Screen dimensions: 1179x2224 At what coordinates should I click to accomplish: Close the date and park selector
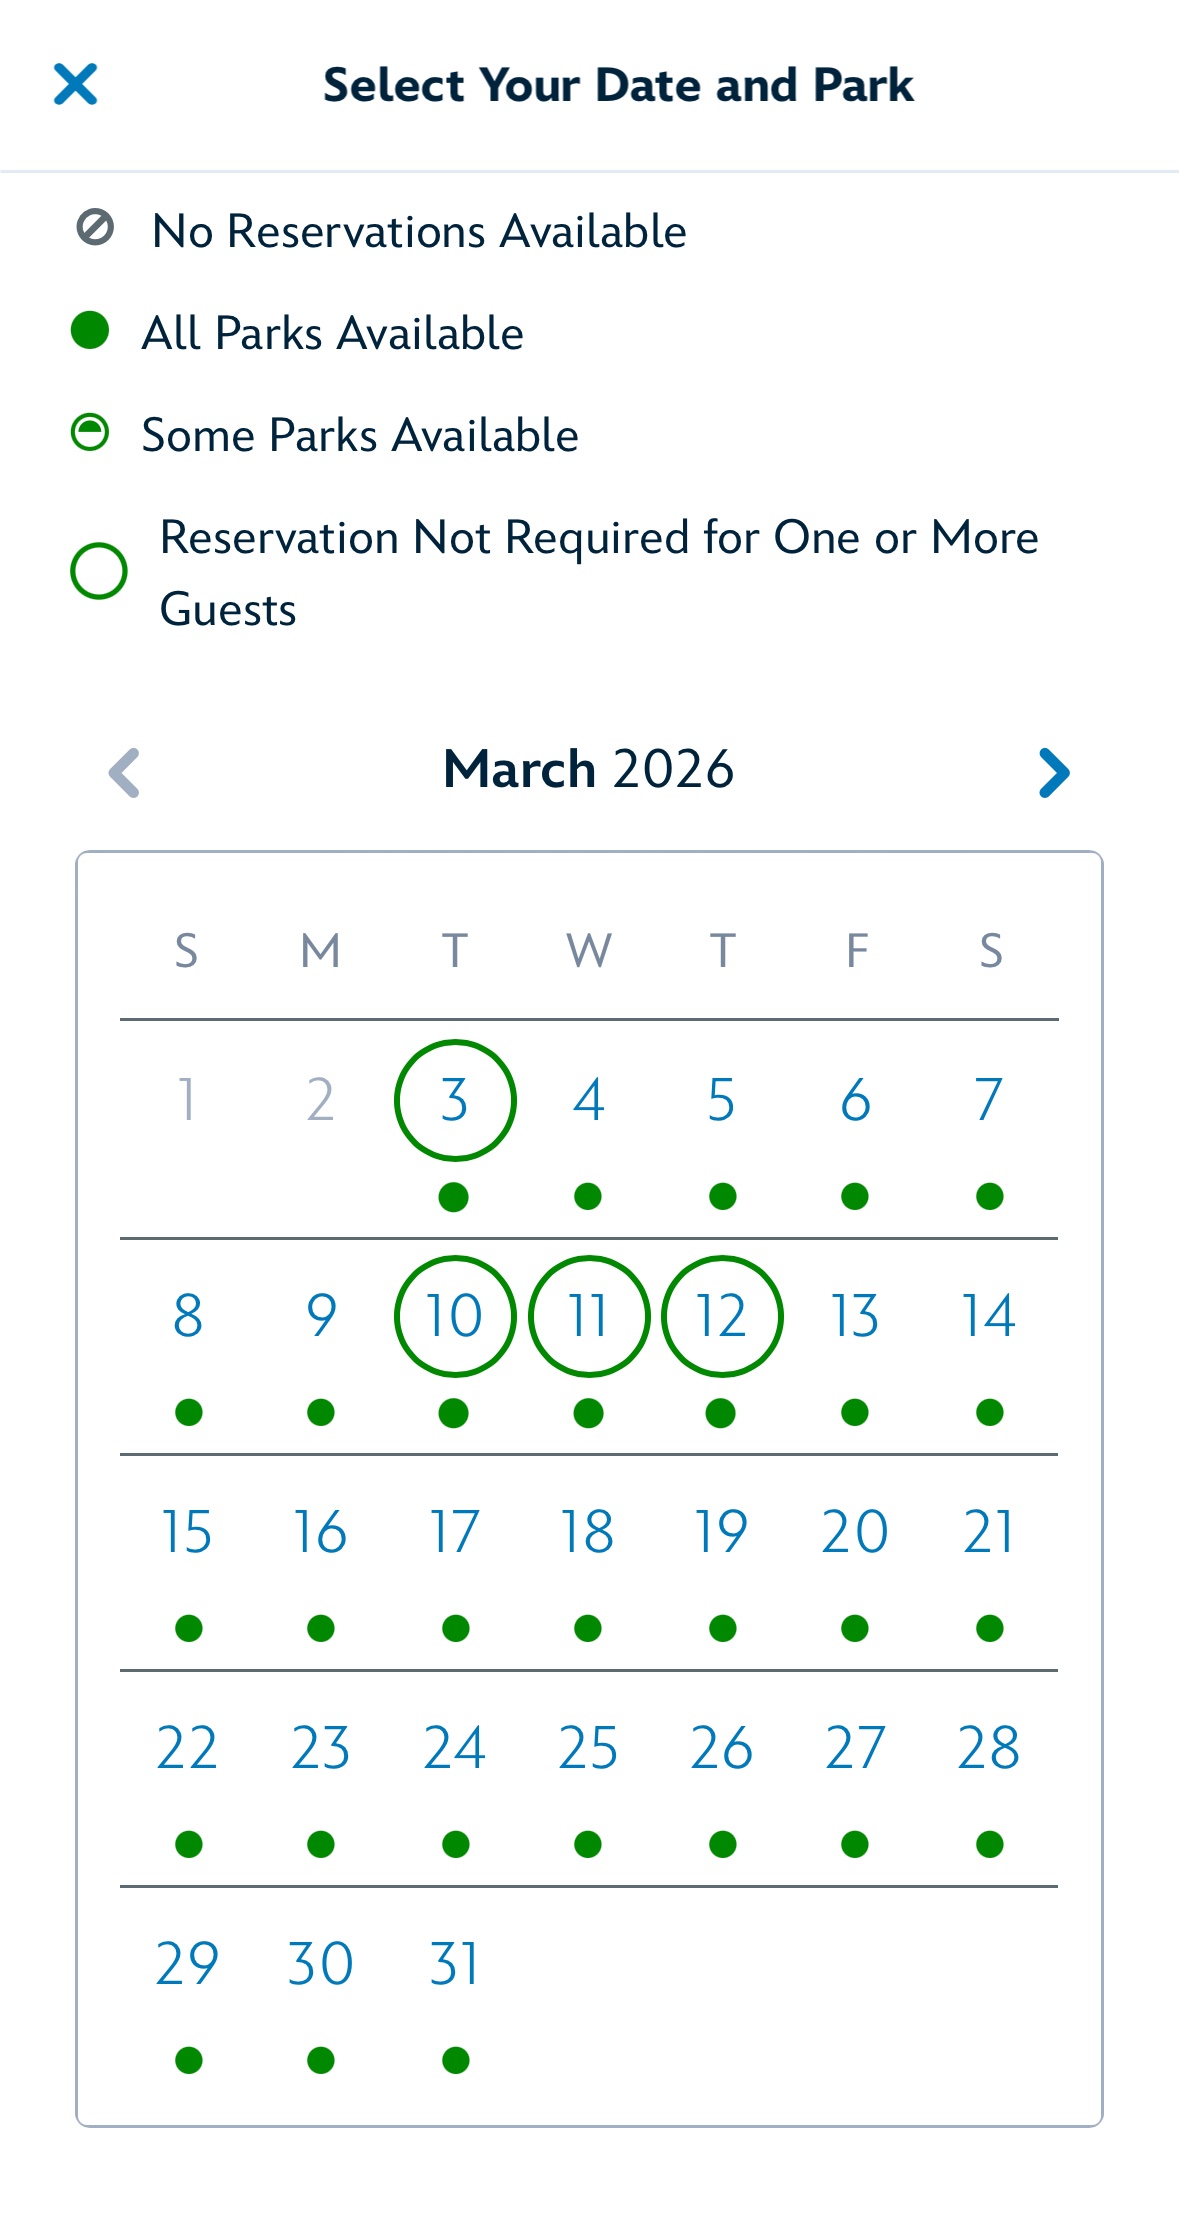tap(76, 84)
